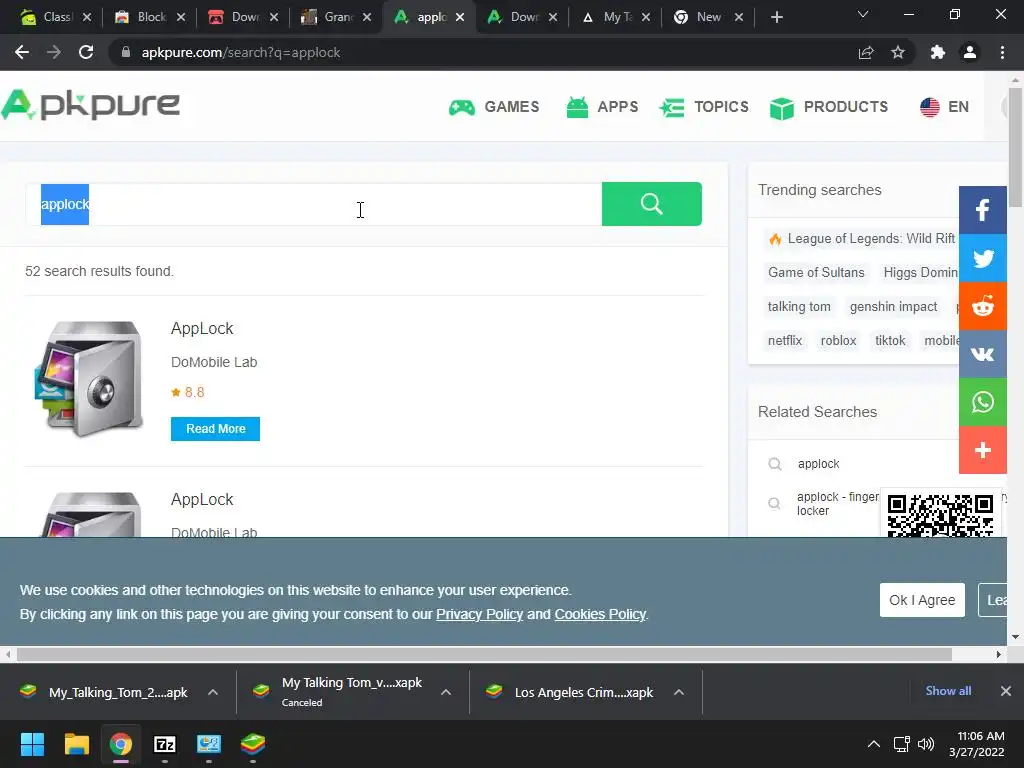
Task: Select League of Legends: Wild Rift trend
Action: pyautogui.click(x=862, y=239)
